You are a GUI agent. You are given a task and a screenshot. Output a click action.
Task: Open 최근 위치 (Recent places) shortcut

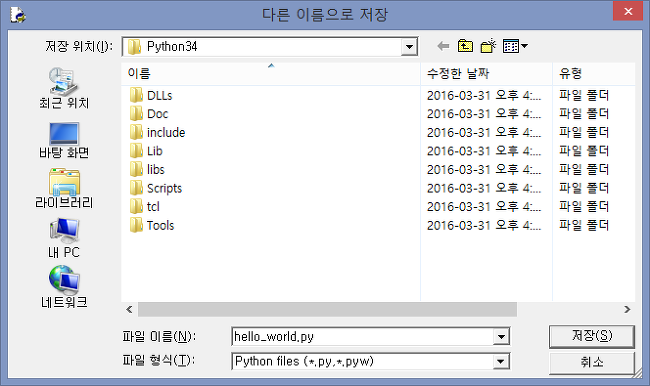pos(64,88)
